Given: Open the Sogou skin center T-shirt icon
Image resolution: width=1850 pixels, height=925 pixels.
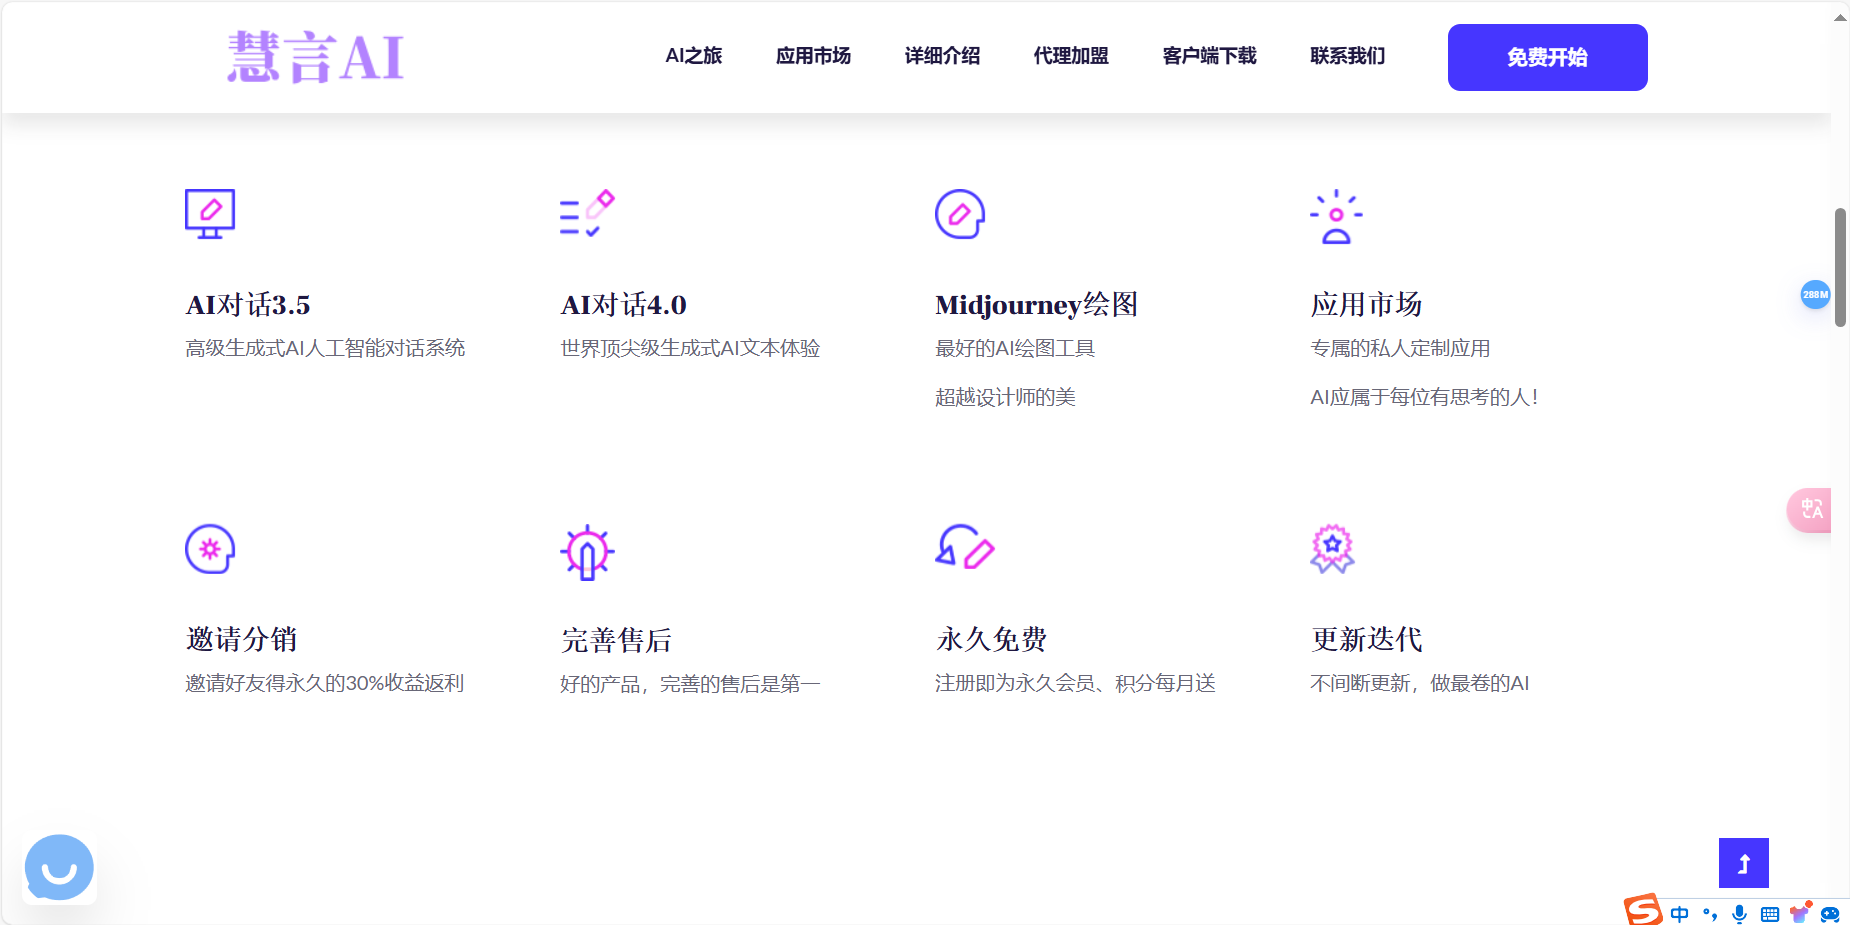Looking at the screenshot, I should tap(1799, 912).
